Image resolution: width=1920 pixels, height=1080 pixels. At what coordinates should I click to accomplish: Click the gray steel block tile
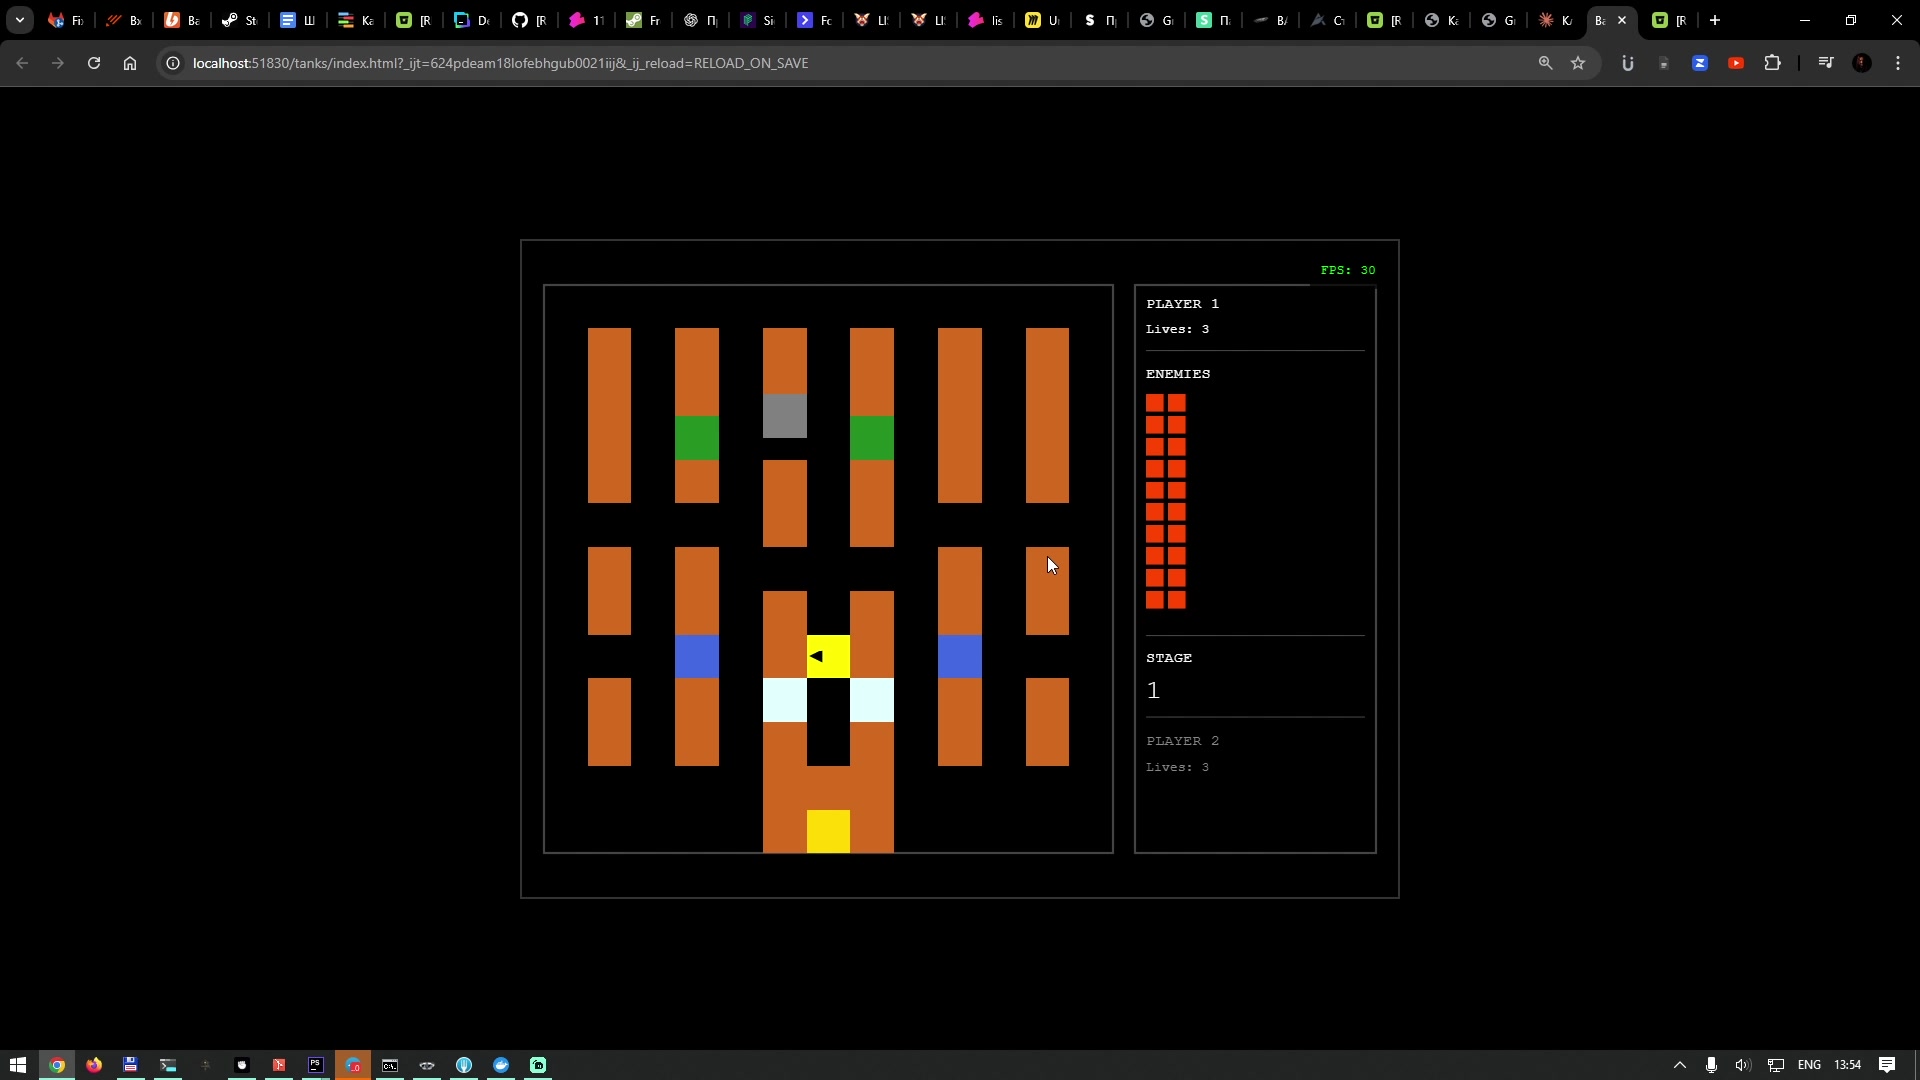(x=784, y=416)
